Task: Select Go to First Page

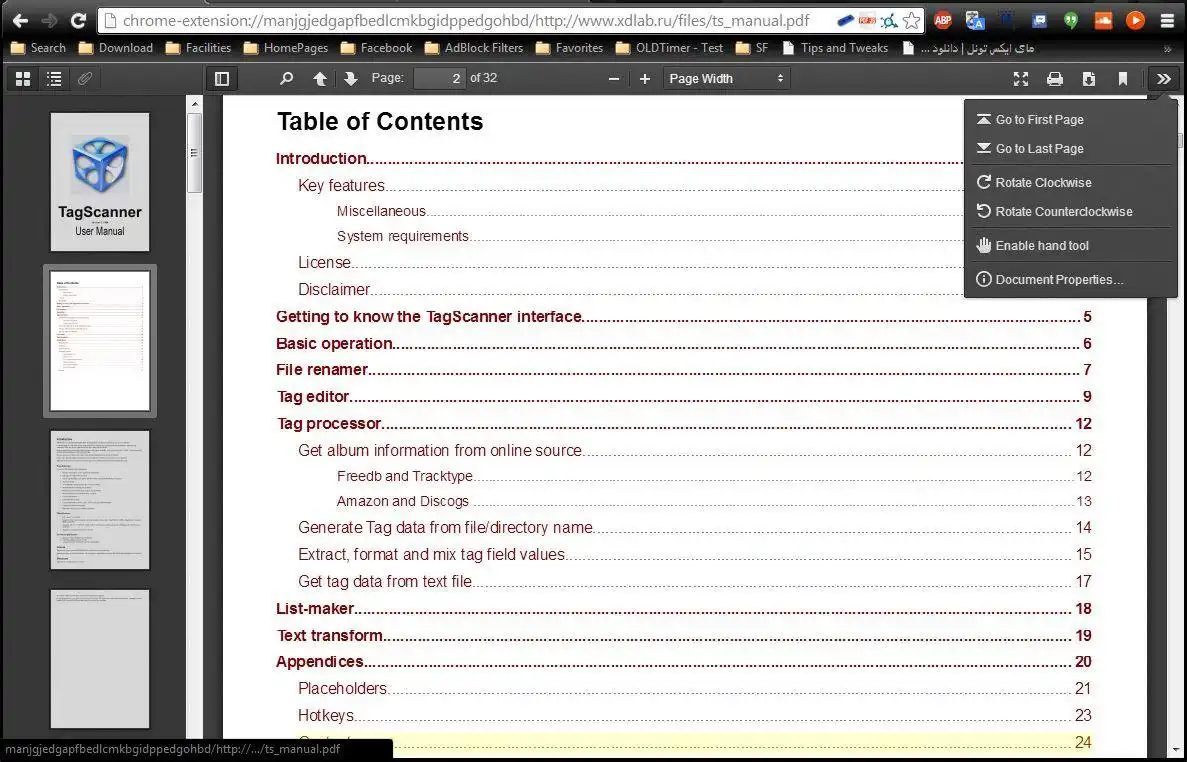Action: pos(1070,120)
